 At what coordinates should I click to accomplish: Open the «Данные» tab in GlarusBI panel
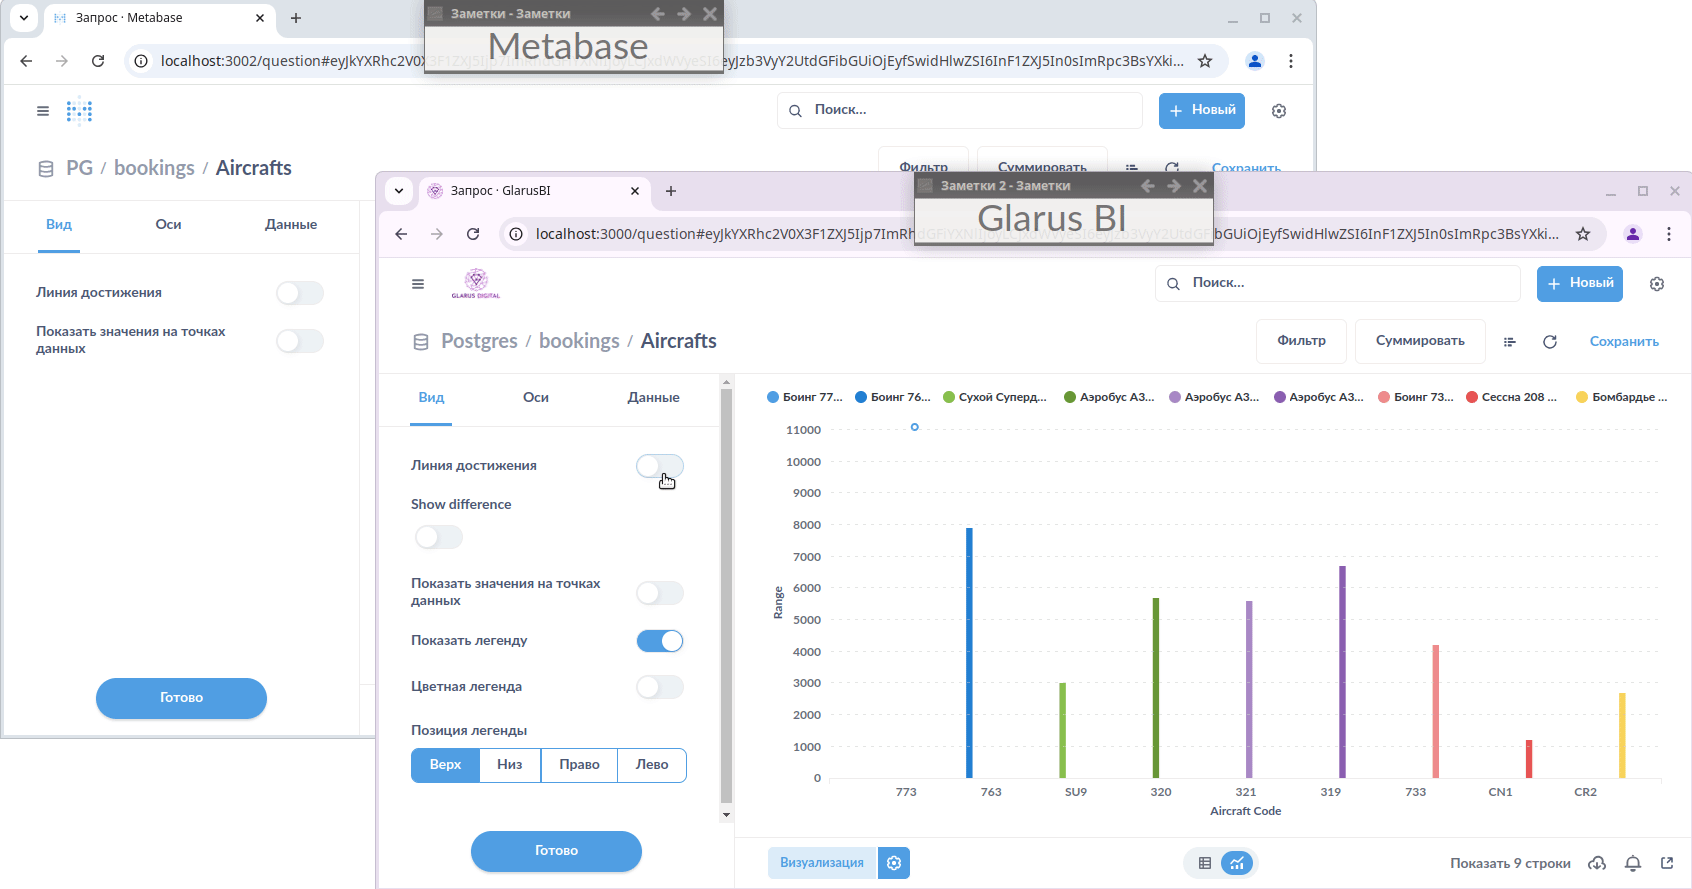(653, 398)
